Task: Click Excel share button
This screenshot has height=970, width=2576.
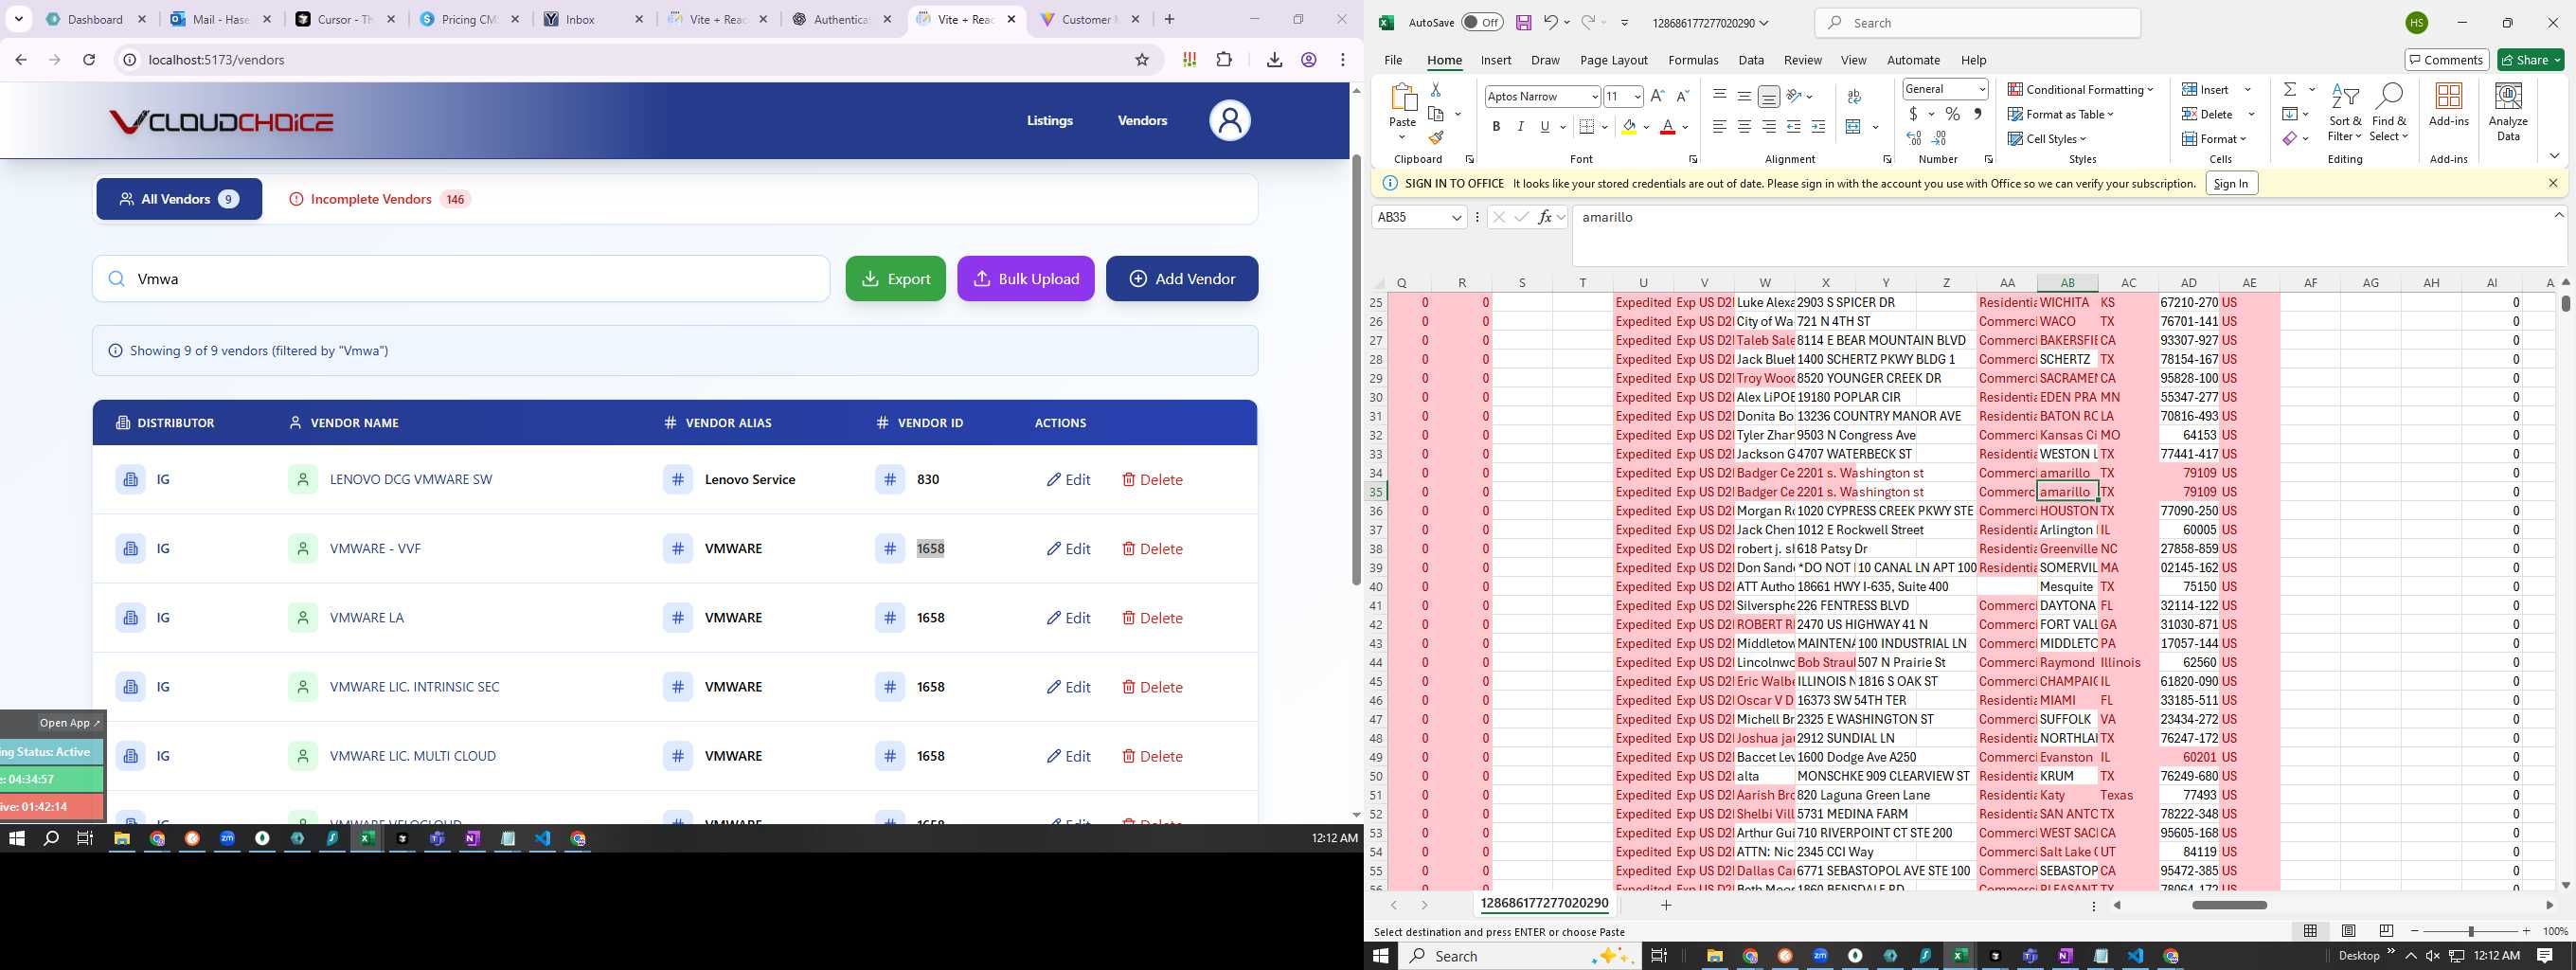Action: coord(2530,60)
